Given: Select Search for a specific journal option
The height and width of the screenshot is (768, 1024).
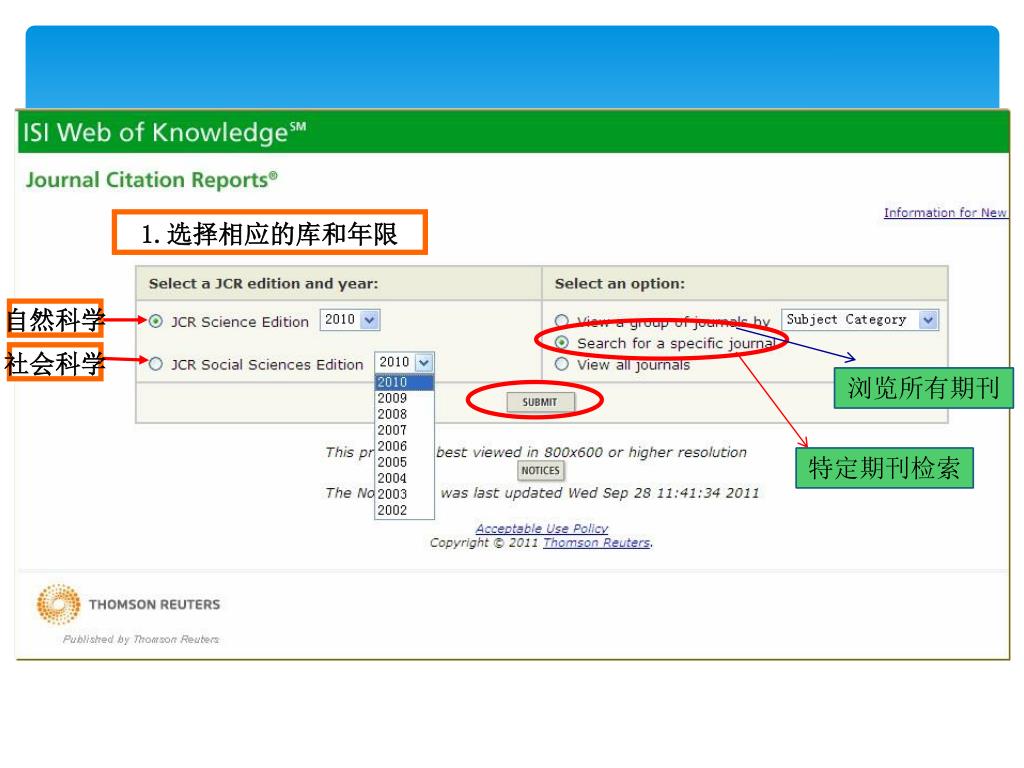Looking at the screenshot, I should point(562,342).
